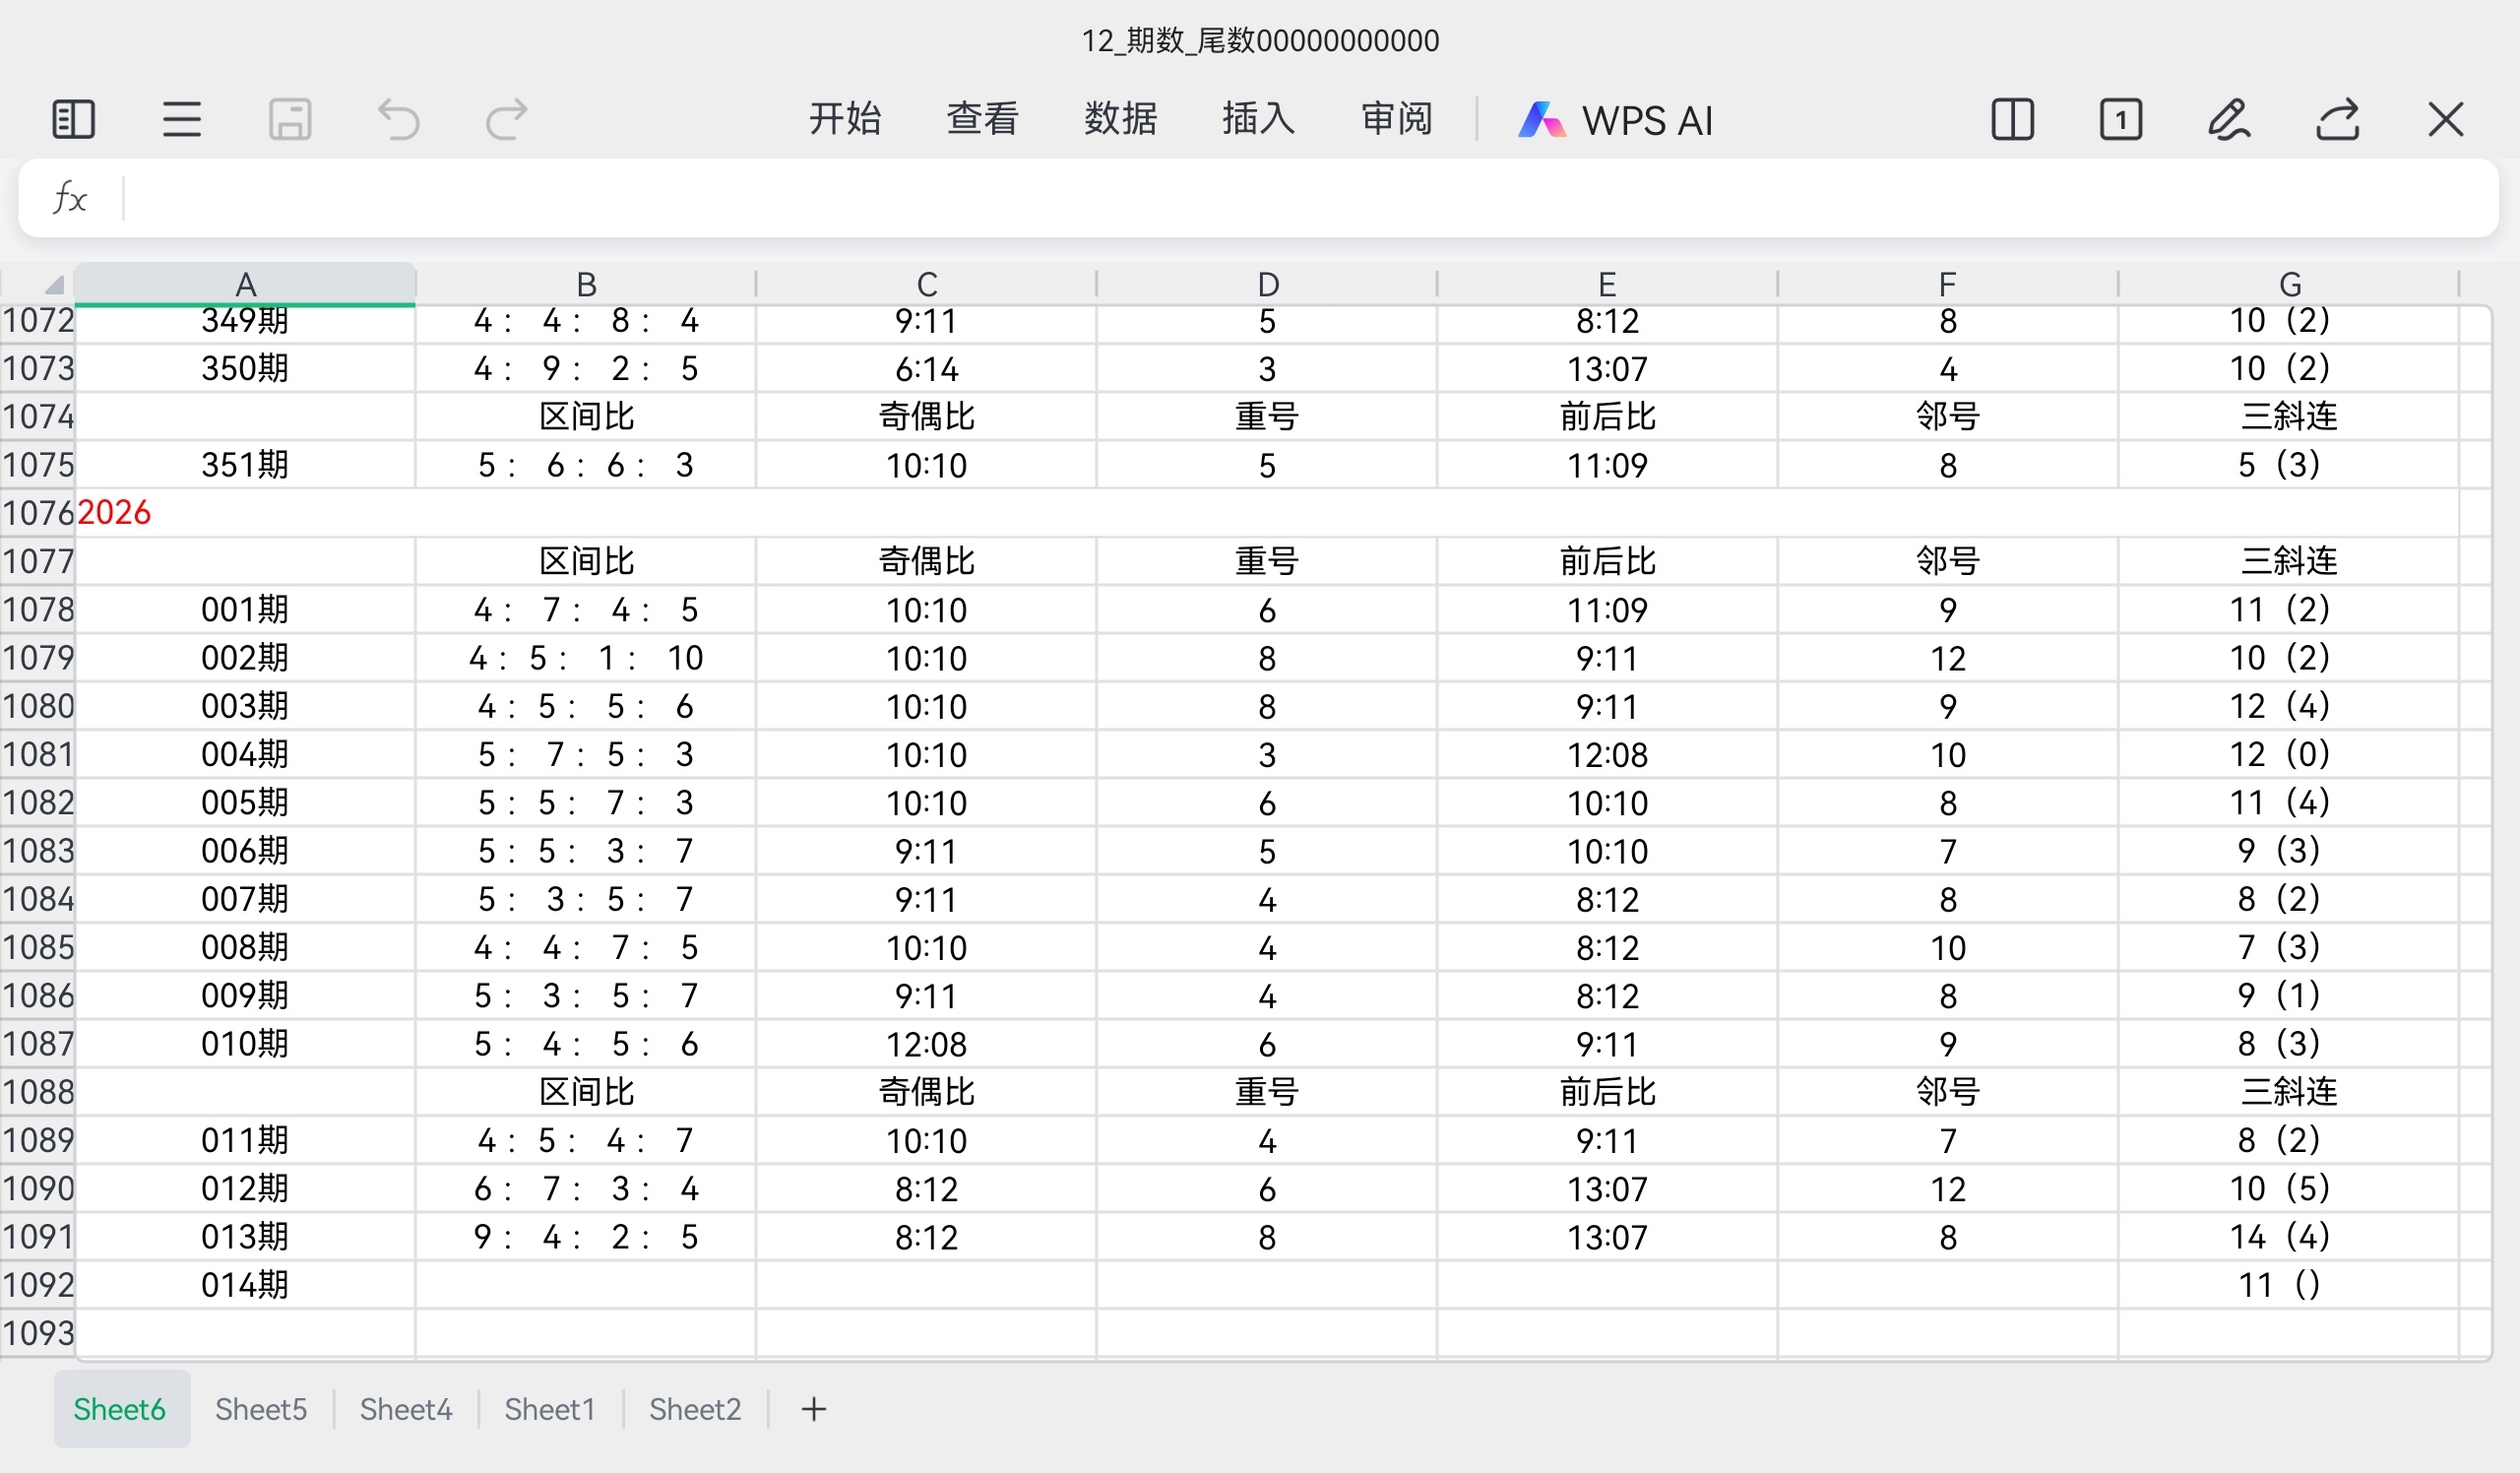This screenshot has height=1473, width=2520.
Task: Open the 开始 menu tab
Action: 845,119
